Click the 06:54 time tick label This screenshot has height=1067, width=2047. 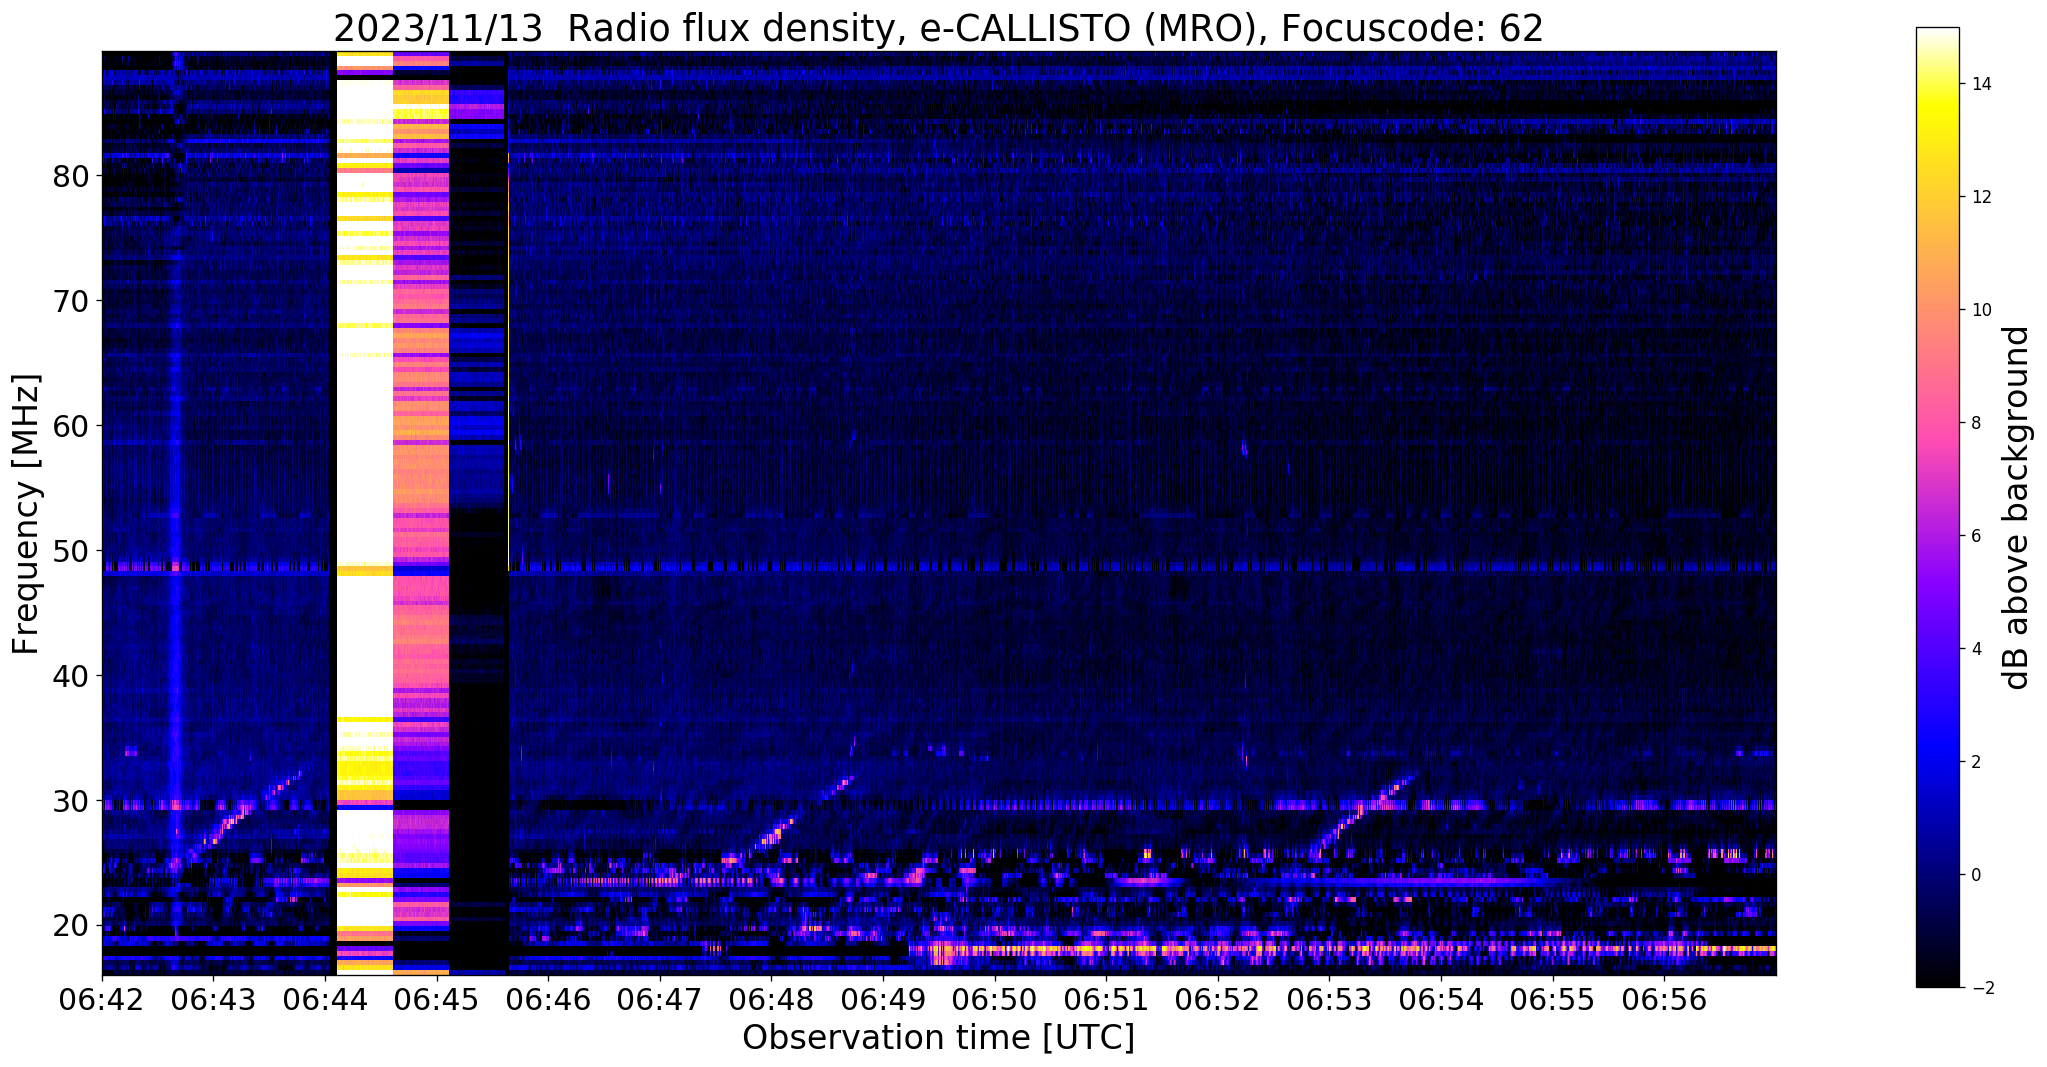(x=1440, y=999)
